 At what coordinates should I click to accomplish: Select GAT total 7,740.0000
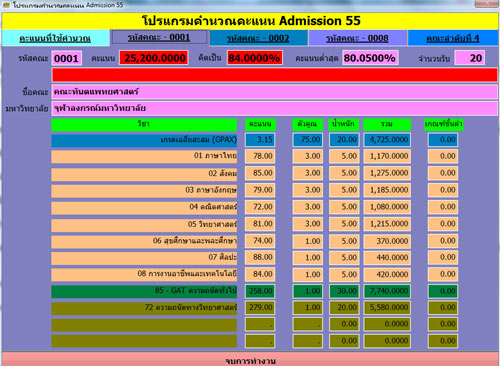tap(387, 291)
